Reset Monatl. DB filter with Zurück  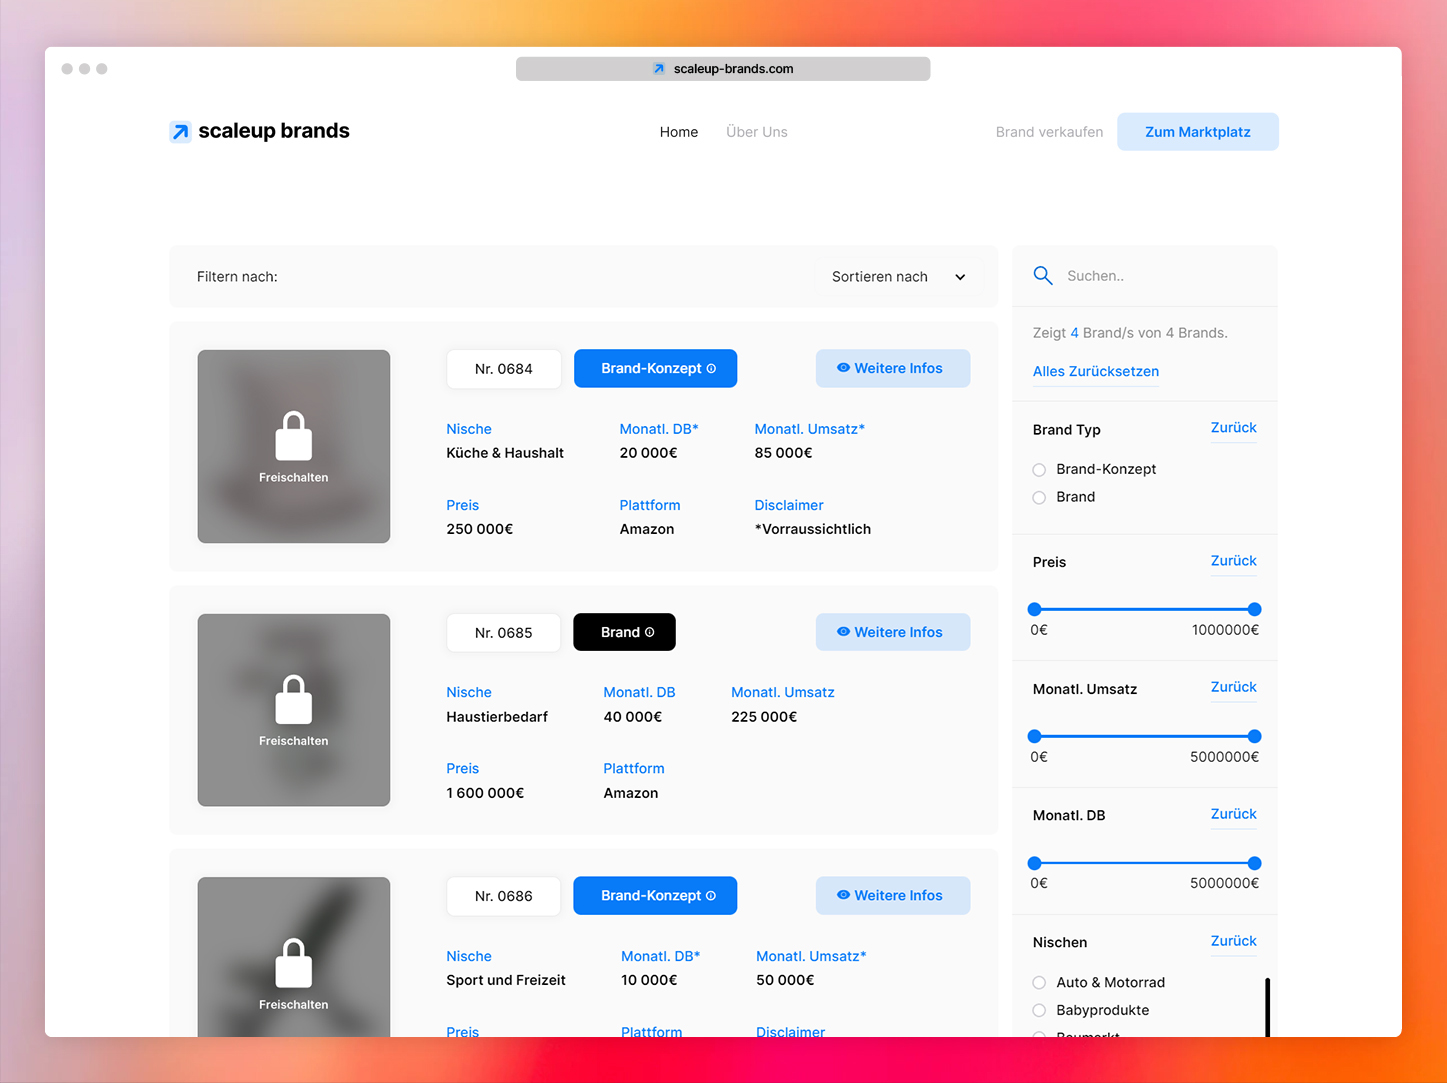[x=1234, y=814]
